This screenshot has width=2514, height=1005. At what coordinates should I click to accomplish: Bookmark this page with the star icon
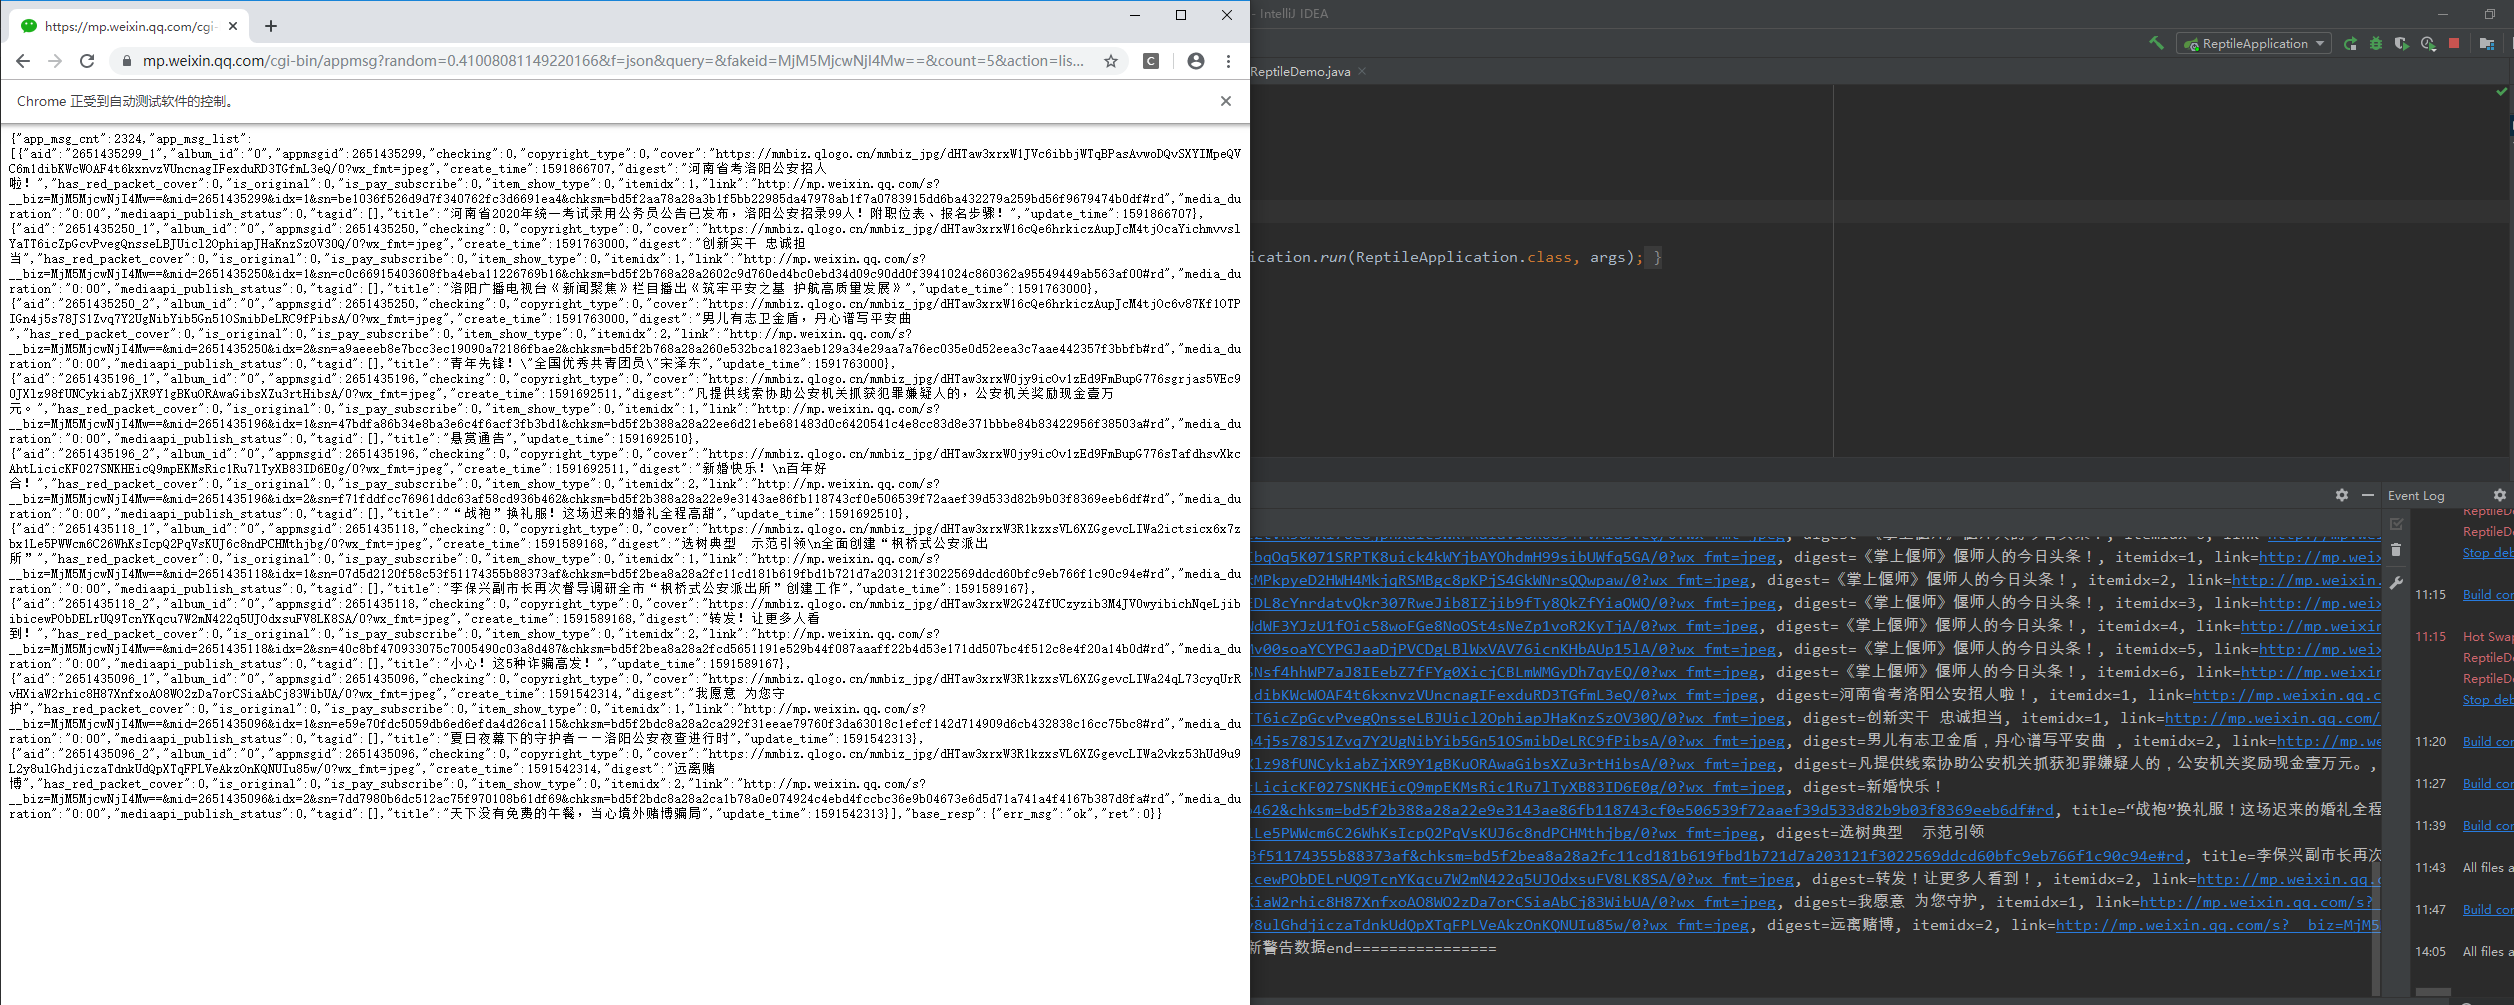pyautogui.click(x=1111, y=61)
